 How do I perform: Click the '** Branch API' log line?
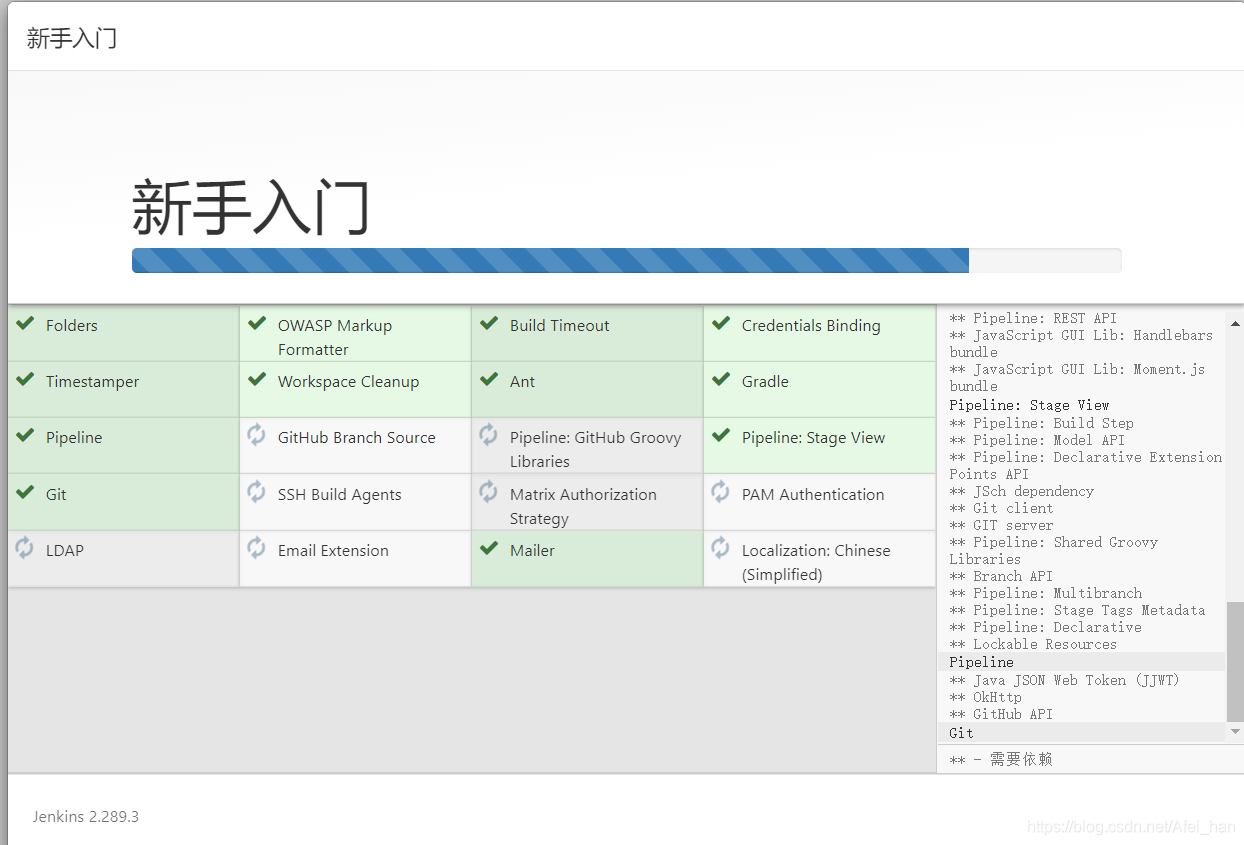(1001, 576)
